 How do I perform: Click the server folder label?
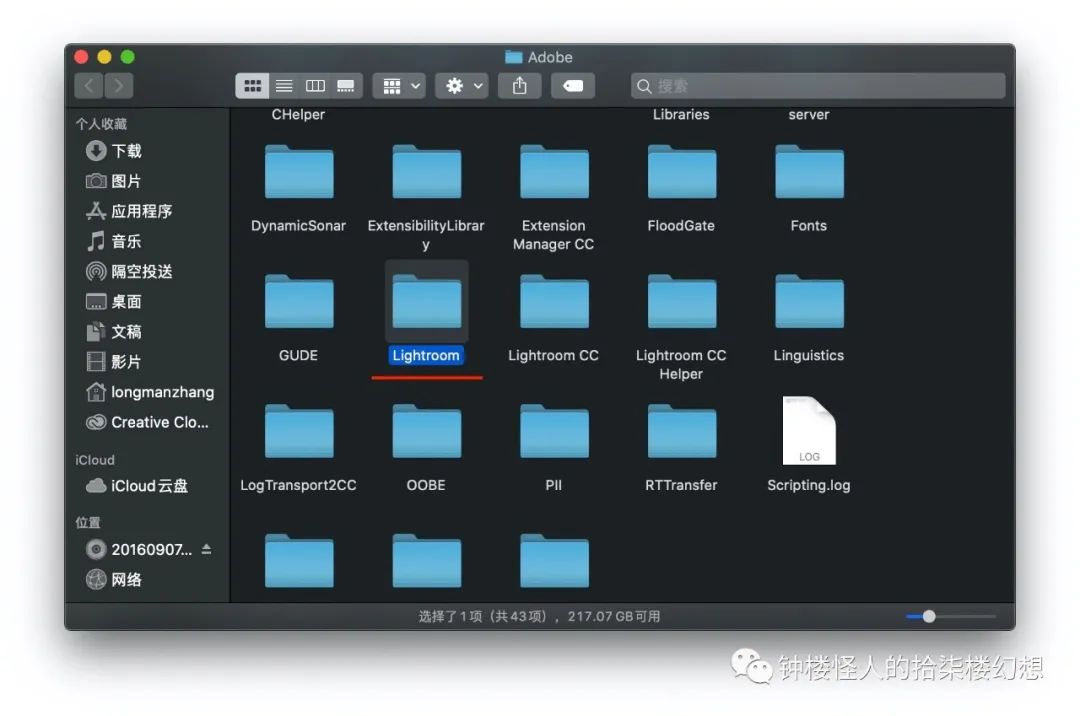click(x=809, y=114)
